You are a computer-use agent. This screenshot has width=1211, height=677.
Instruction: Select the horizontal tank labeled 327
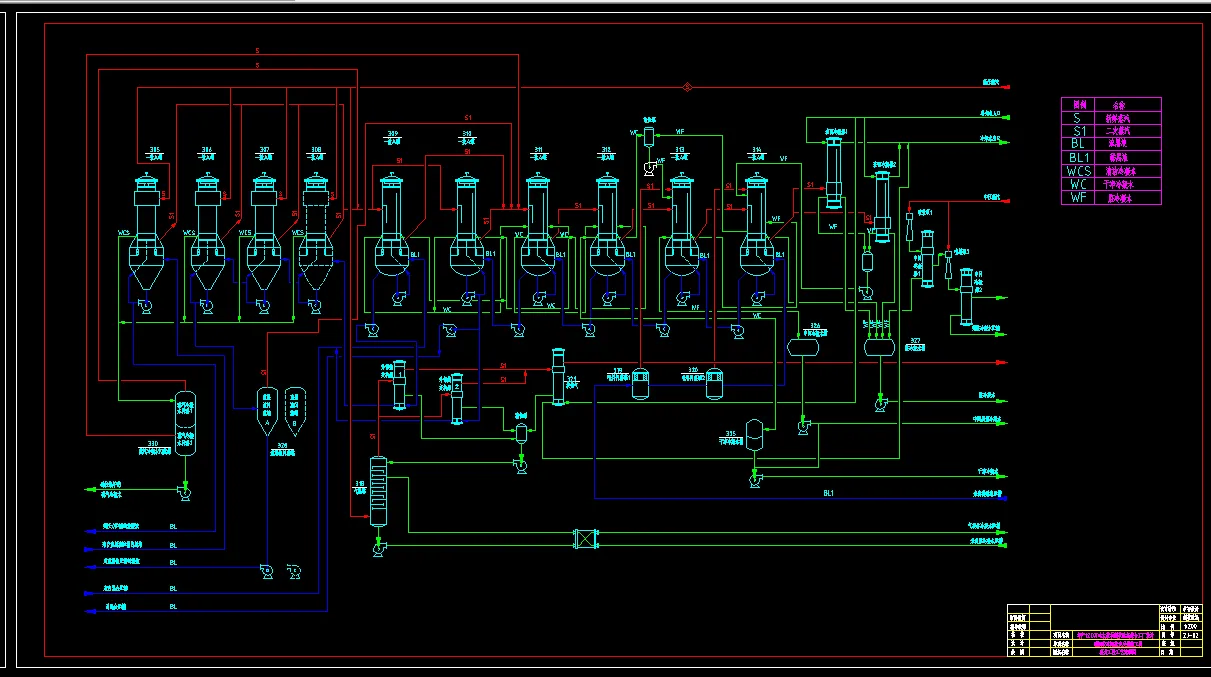coord(879,346)
